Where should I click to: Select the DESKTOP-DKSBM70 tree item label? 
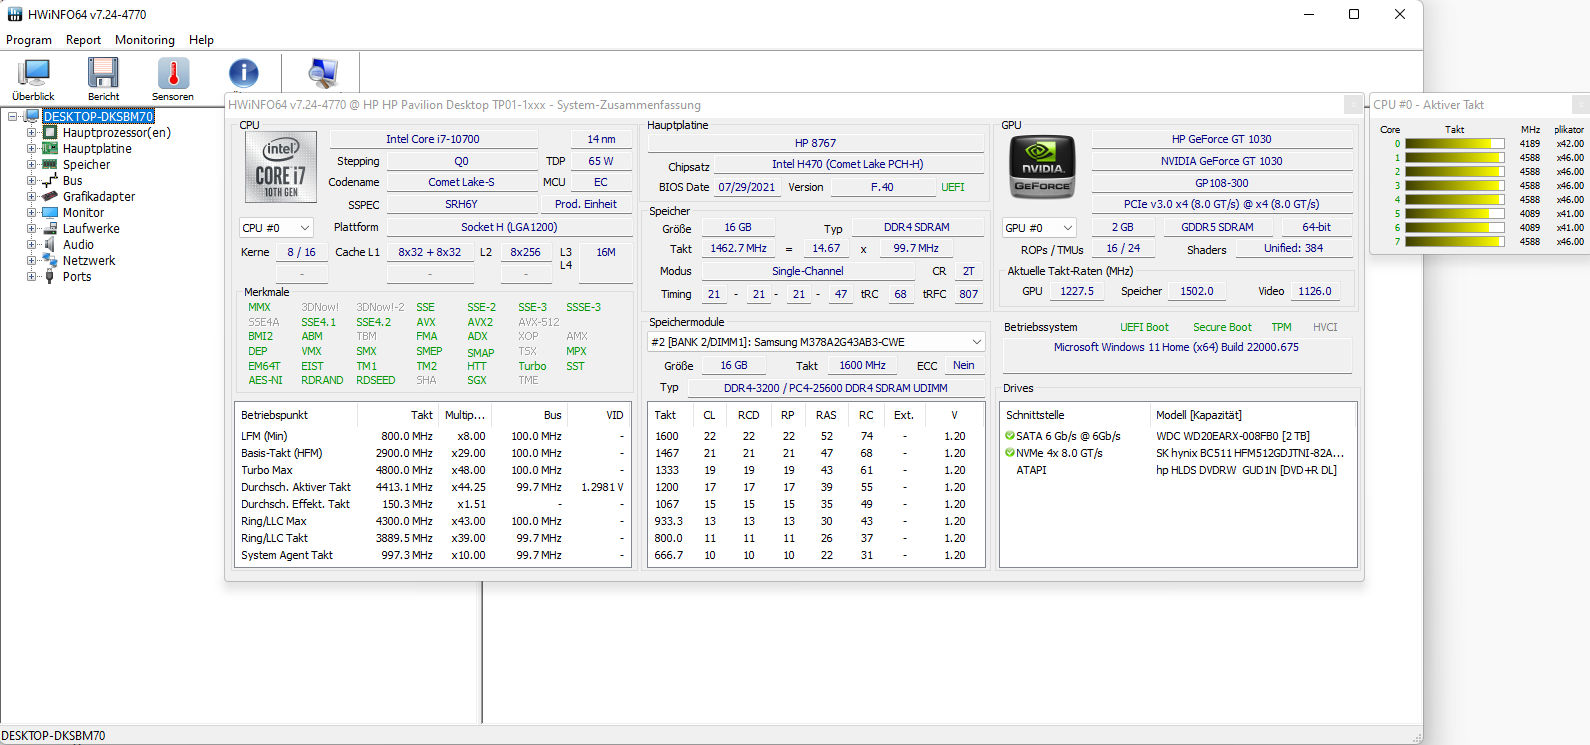[x=98, y=116]
